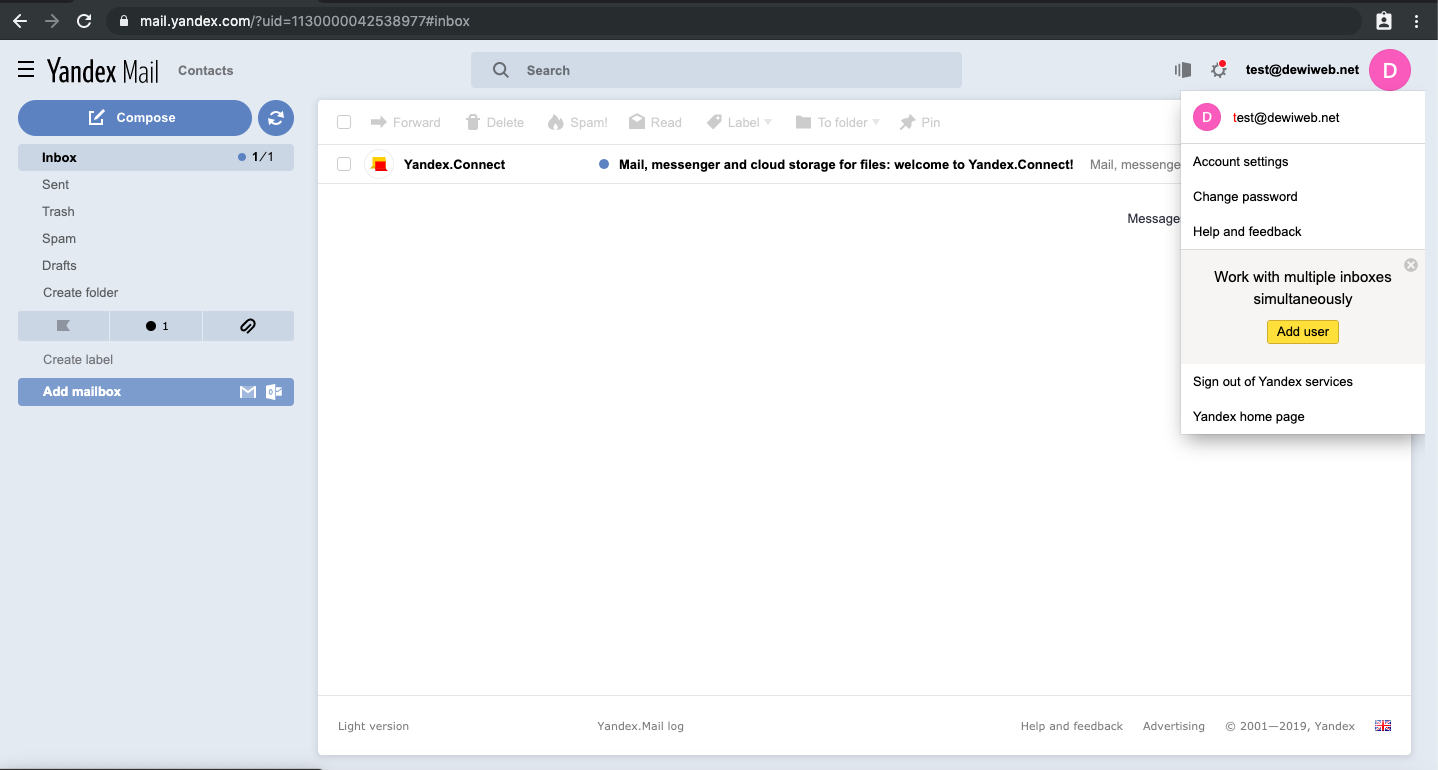Open the To folder dropdown
Viewport: 1438px width, 770px height.
coord(838,122)
